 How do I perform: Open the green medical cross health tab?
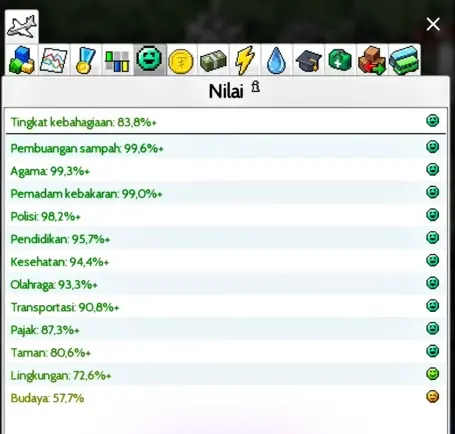pyautogui.click(x=340, y=60)
